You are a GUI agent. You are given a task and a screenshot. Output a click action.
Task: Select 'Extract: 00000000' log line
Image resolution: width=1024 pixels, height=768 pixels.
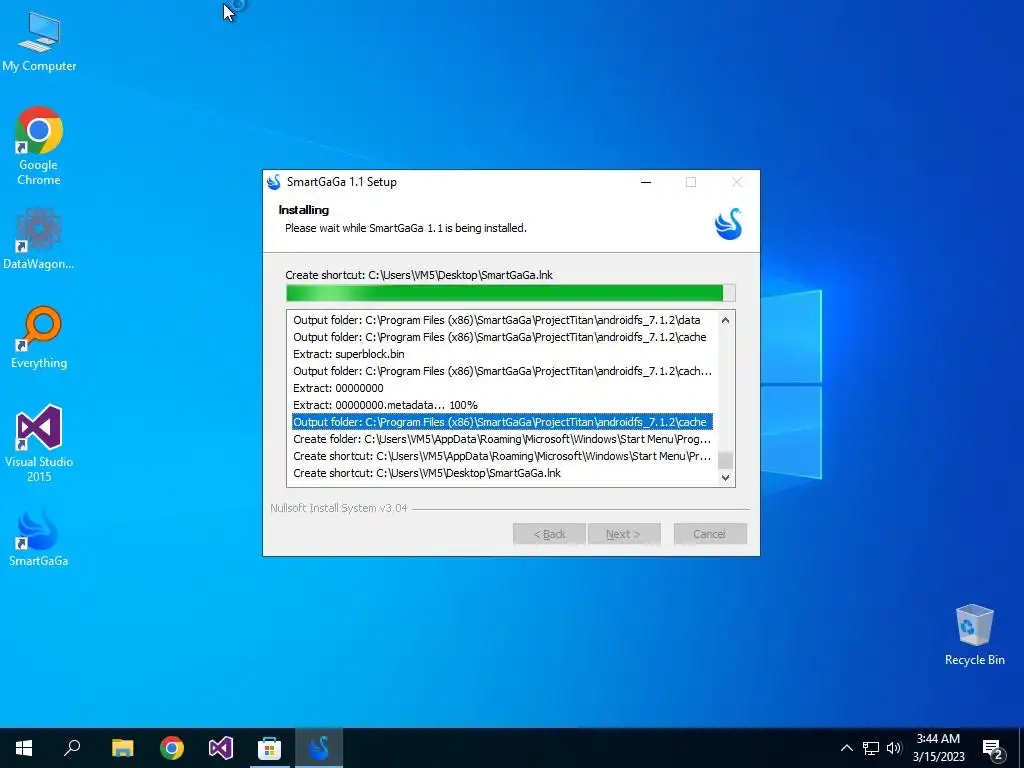[502, 388]
